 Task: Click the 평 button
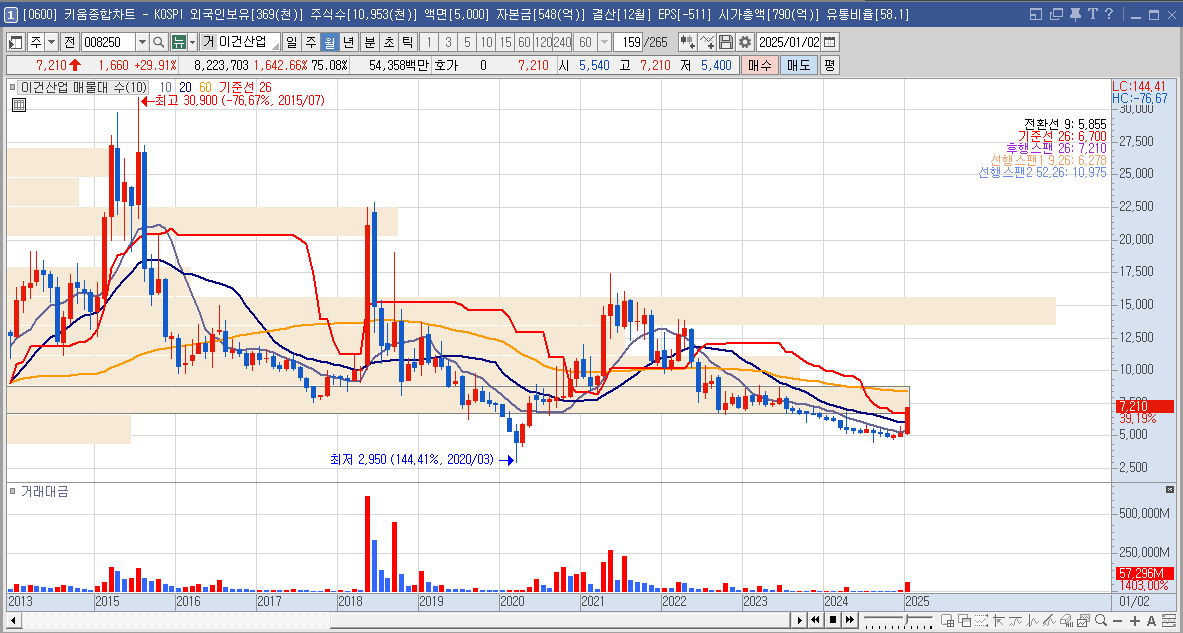829,65
